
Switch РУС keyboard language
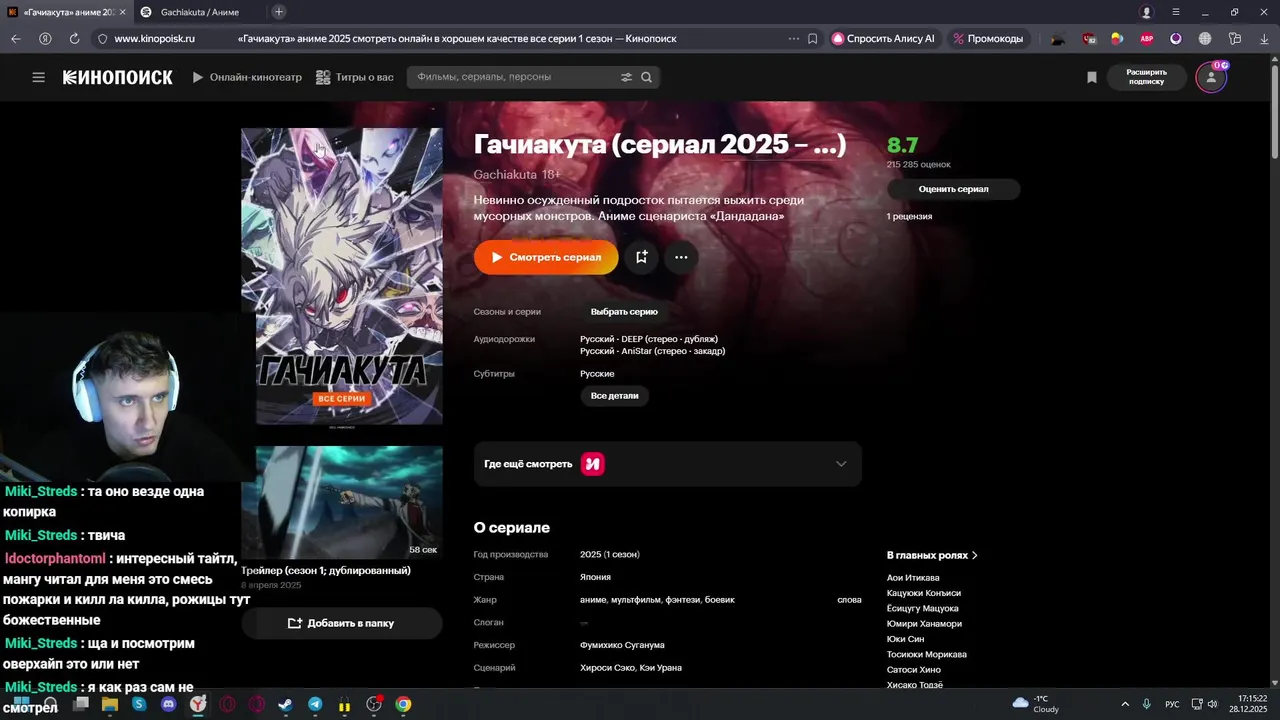1172,704
